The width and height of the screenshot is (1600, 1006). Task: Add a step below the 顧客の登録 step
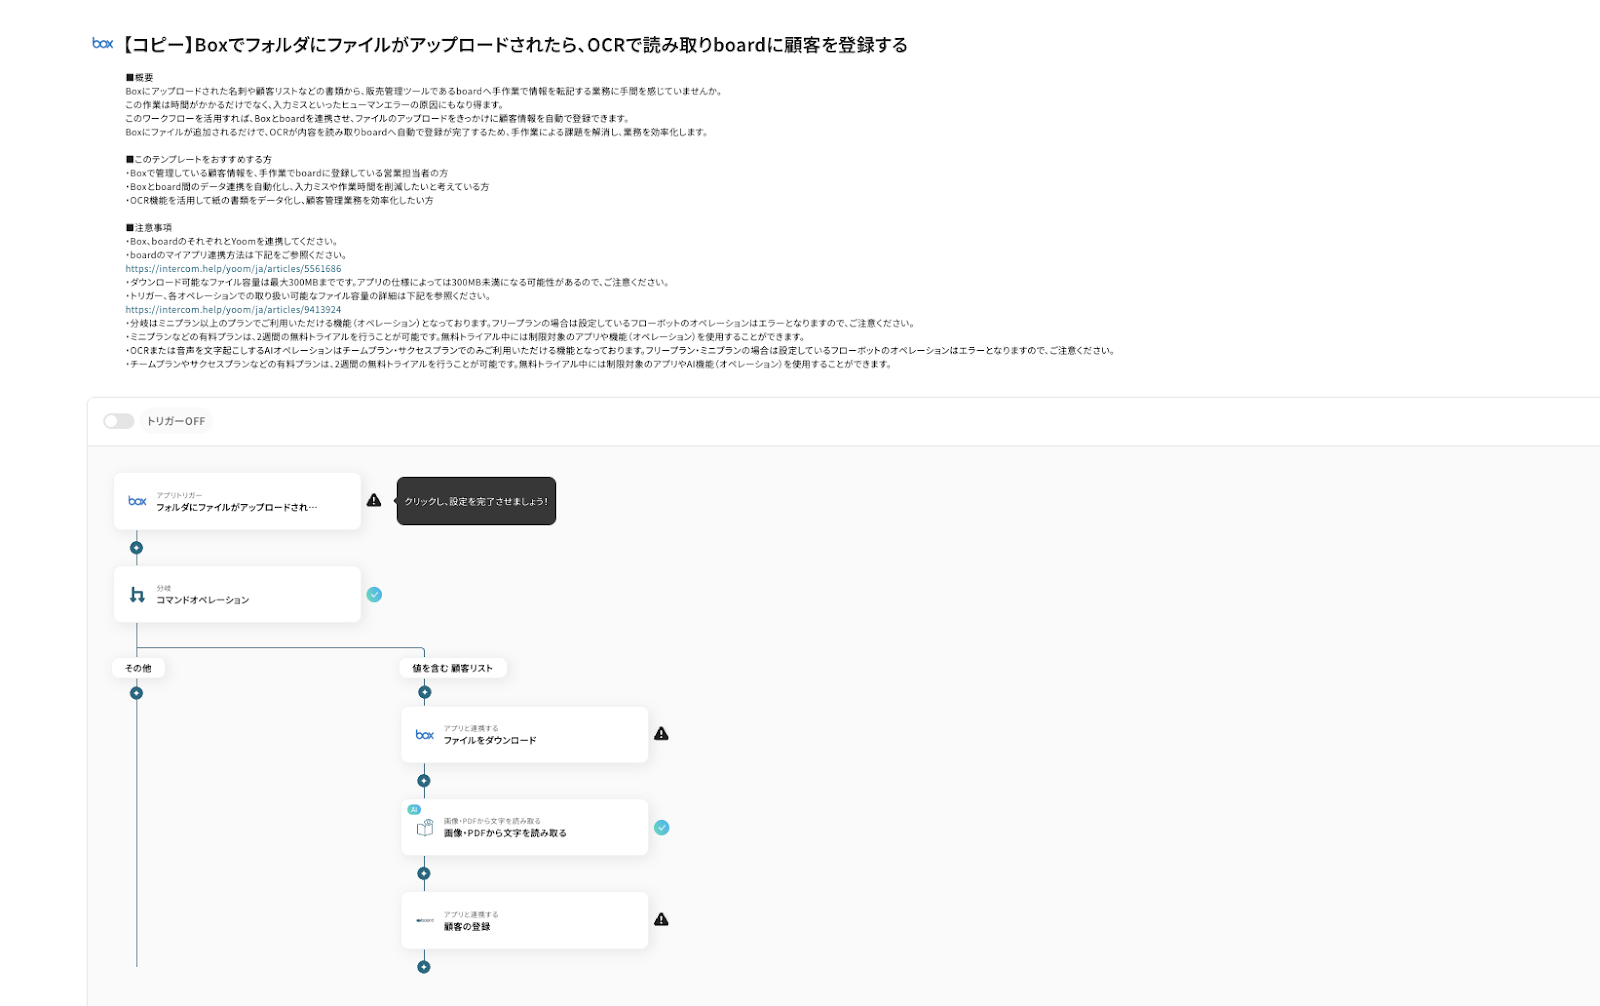[424, 967]
